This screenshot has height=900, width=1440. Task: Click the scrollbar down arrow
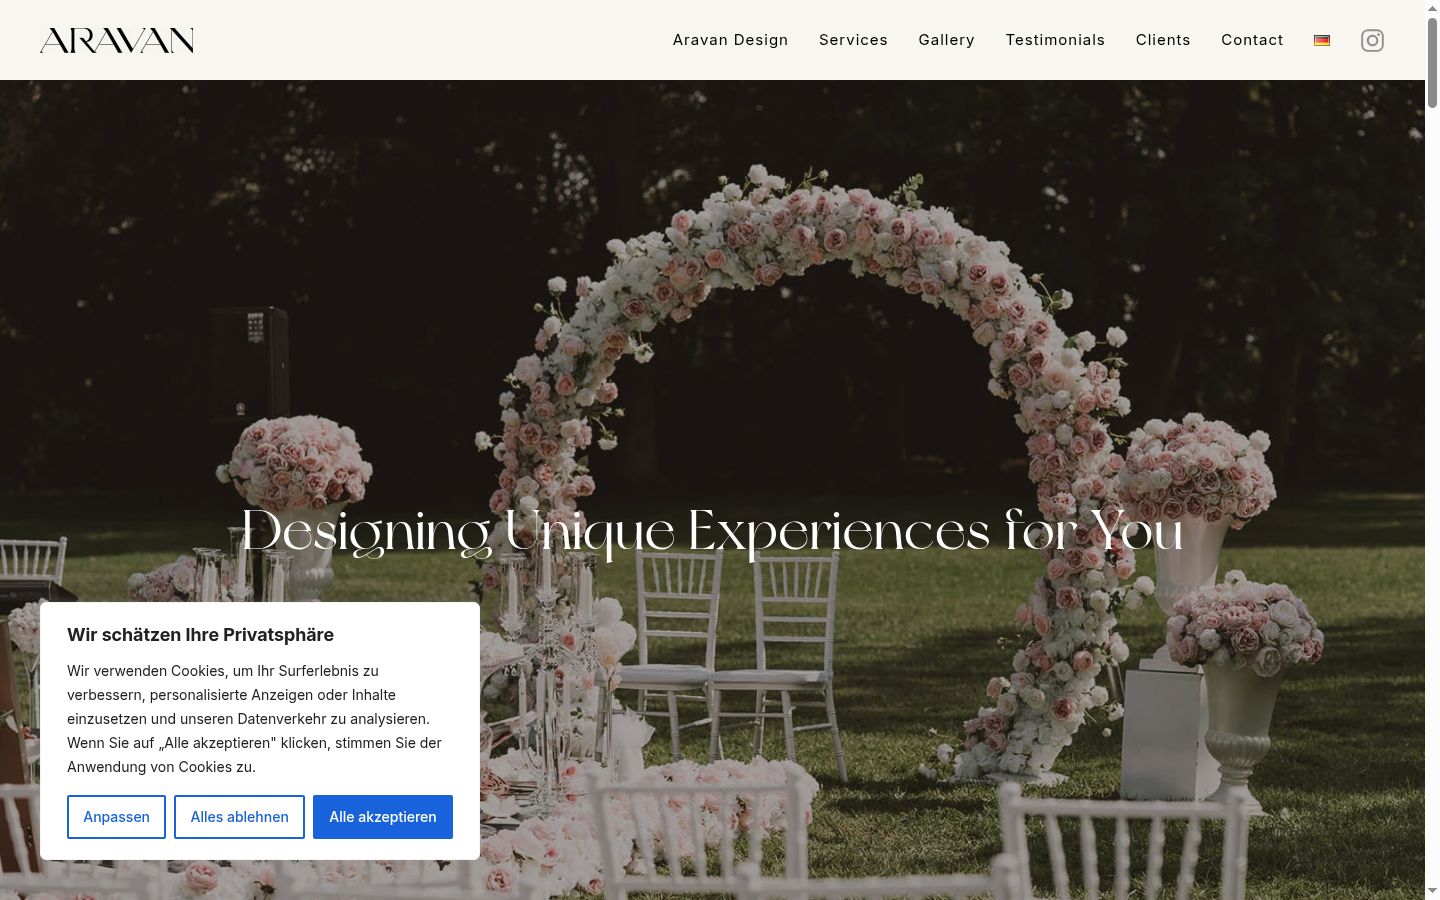click(1432, 891)
